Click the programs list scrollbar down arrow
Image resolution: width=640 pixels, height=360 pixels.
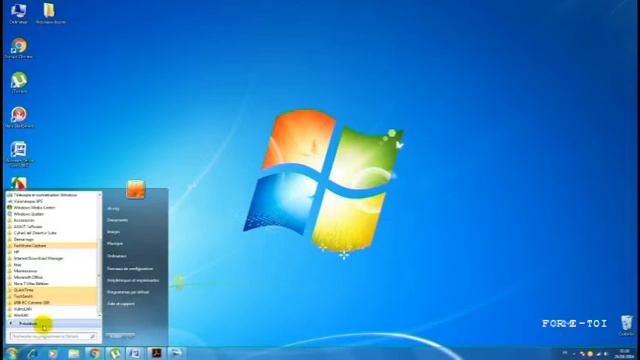click(99, 316)
